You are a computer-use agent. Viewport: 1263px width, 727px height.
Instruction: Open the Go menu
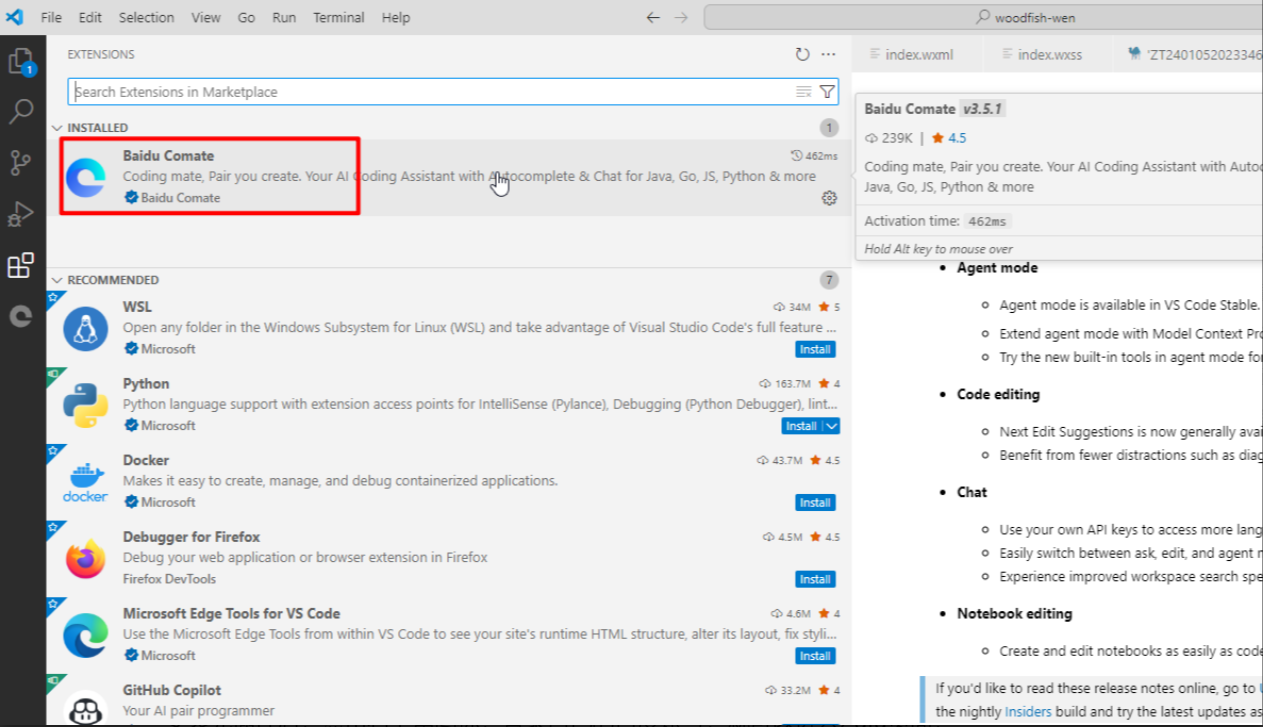coord(247,18)
